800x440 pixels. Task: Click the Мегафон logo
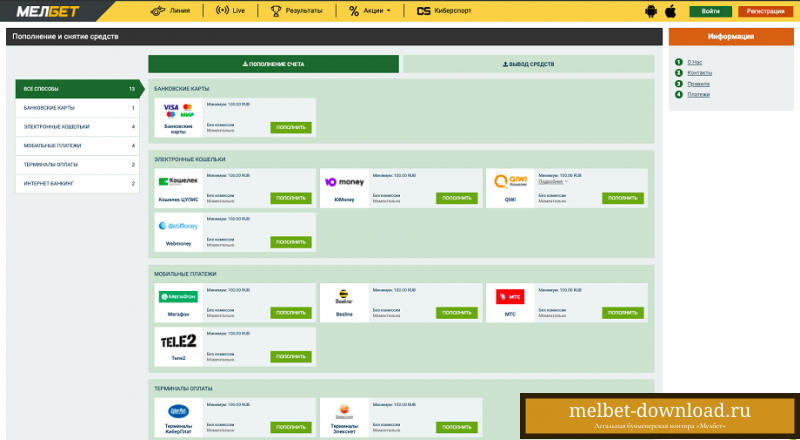(x=178, y=297)
